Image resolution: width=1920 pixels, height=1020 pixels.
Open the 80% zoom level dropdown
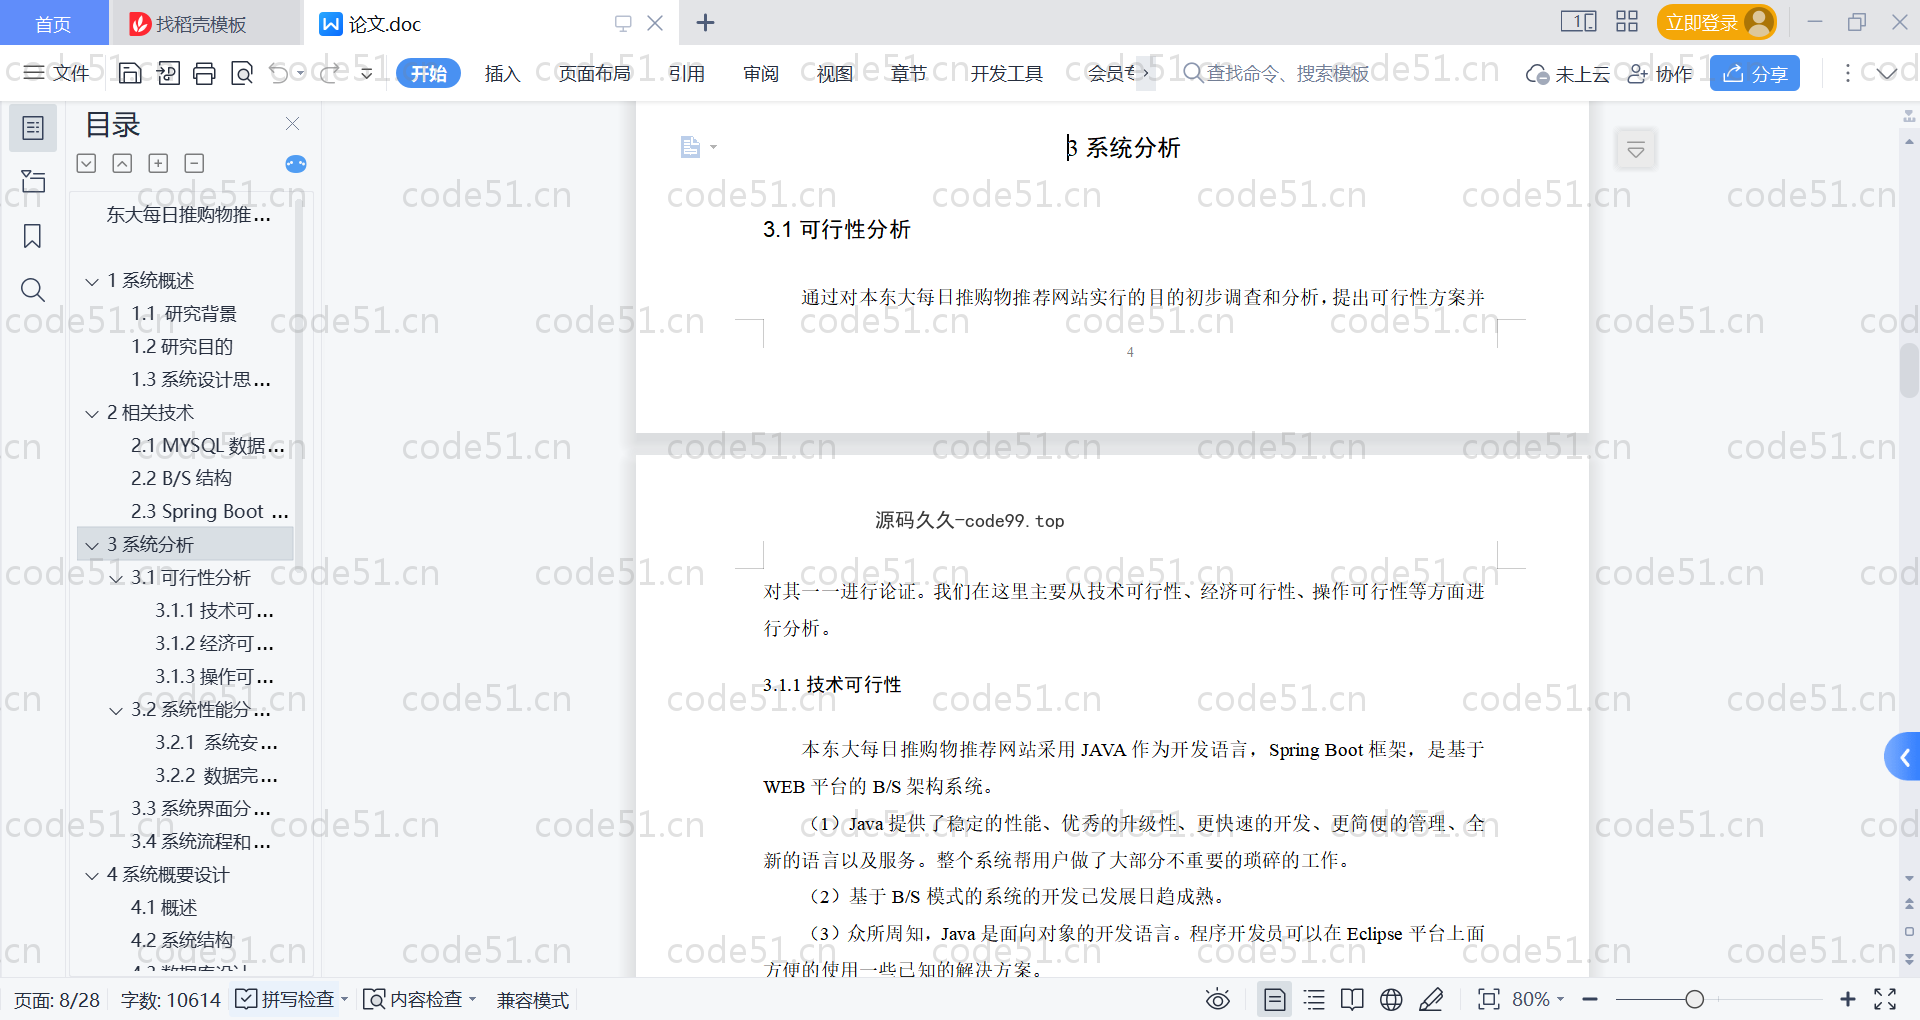tap(1538, 999)
